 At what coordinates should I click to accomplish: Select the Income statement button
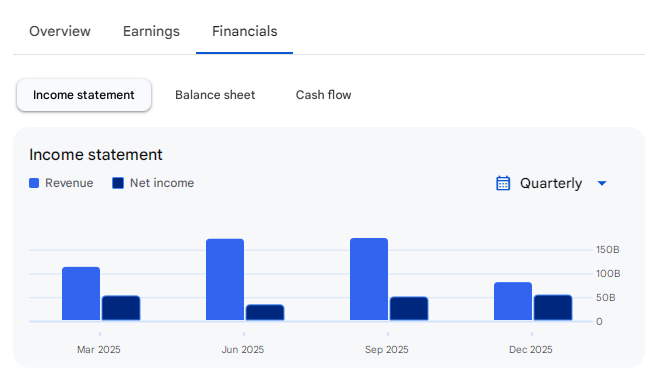pos(84,95)
